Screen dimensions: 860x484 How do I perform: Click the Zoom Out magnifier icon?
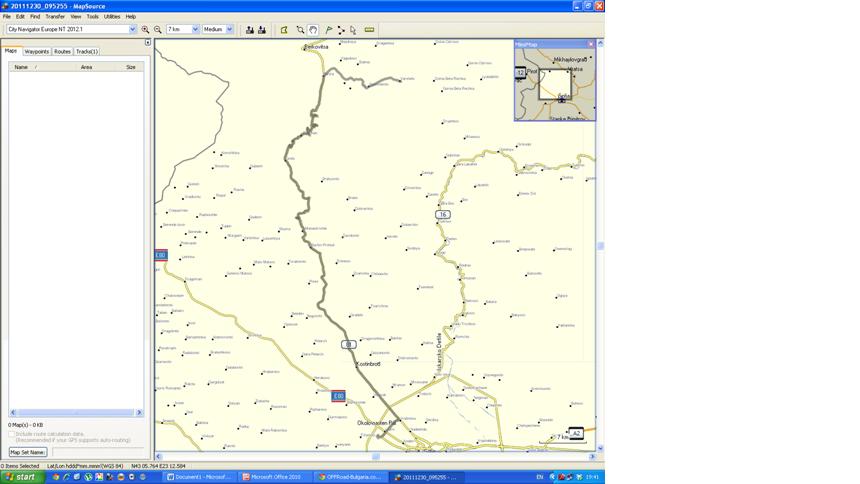pos(157,30)
